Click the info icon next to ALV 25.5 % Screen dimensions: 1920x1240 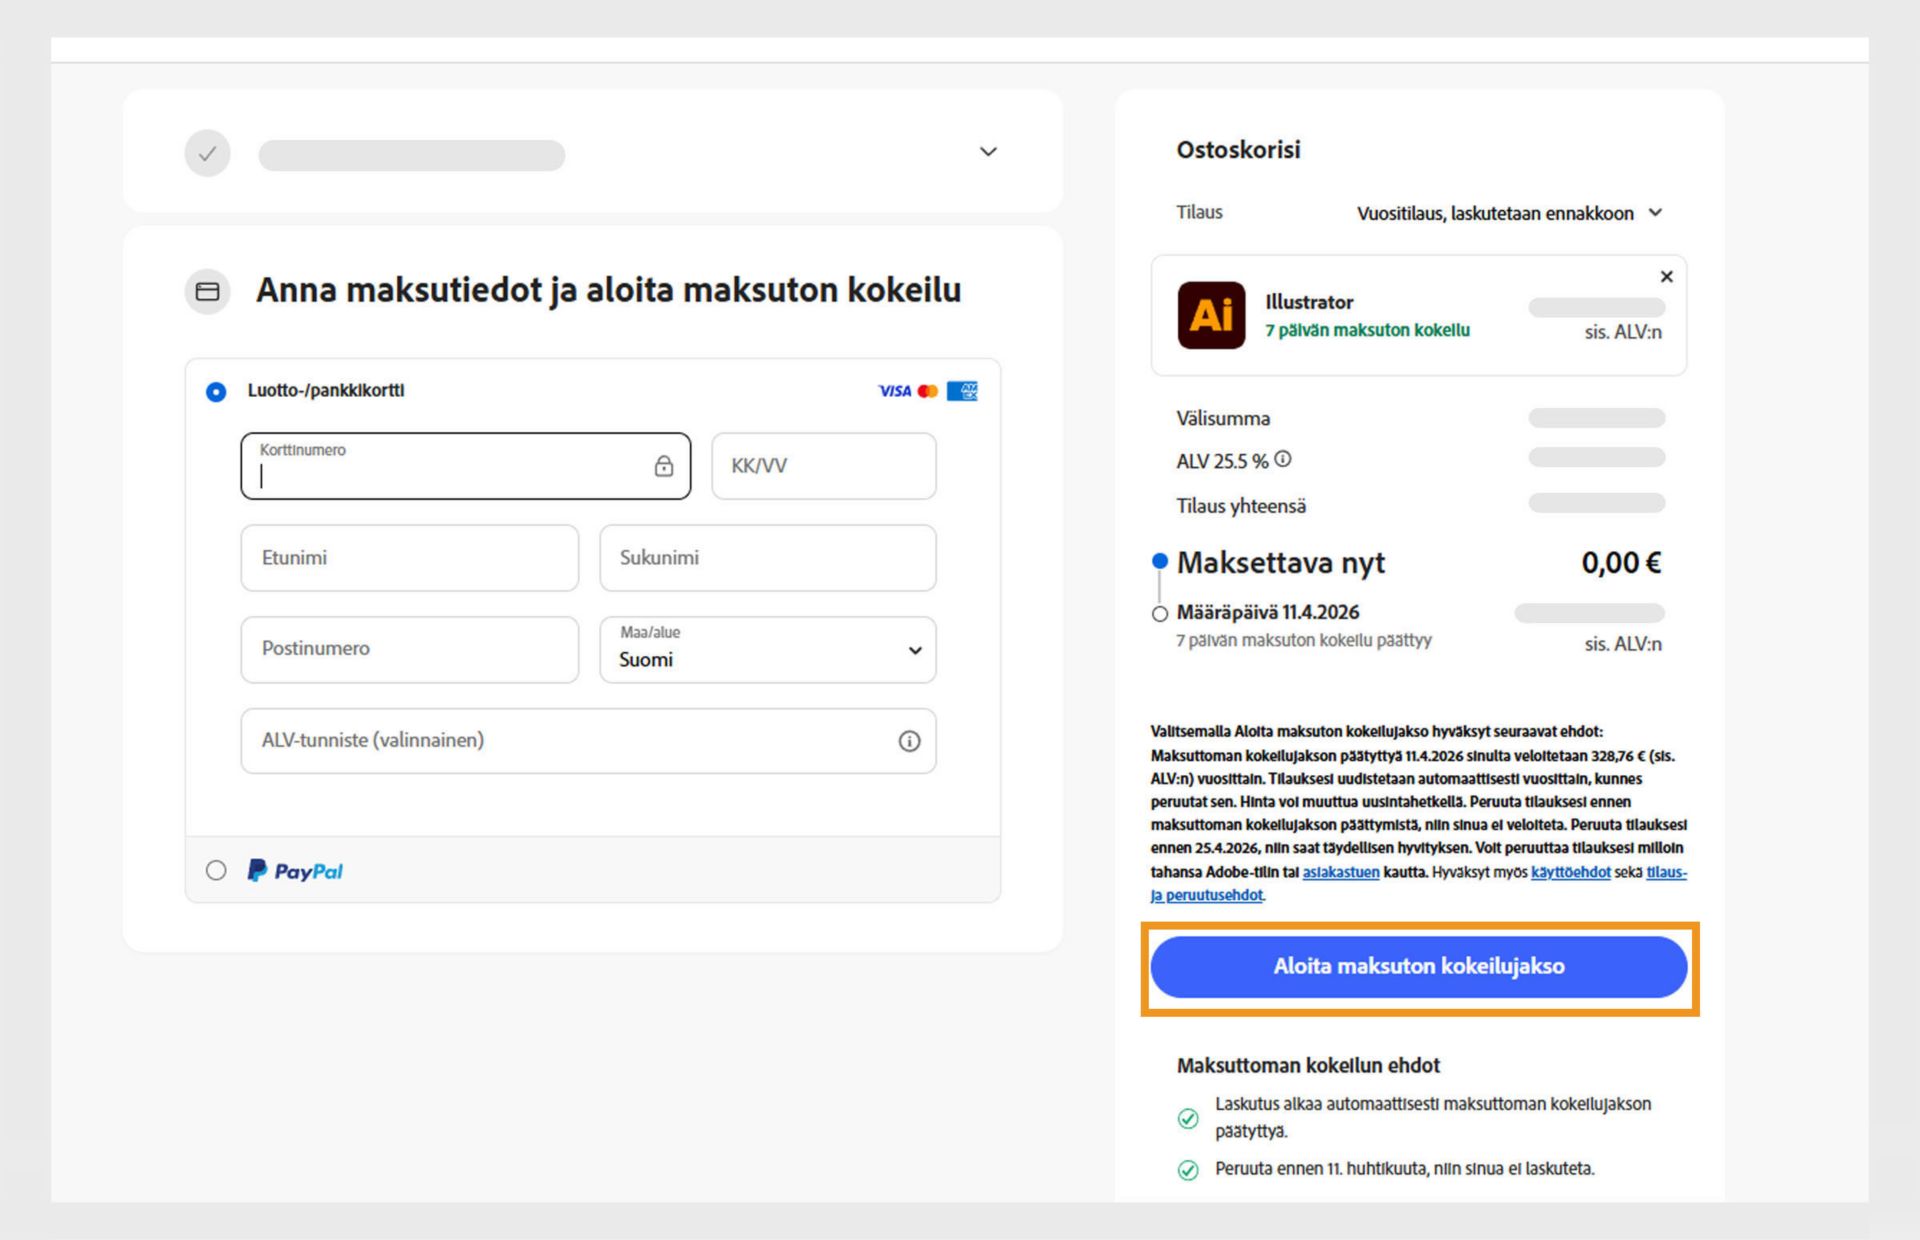coord(1285,459)
